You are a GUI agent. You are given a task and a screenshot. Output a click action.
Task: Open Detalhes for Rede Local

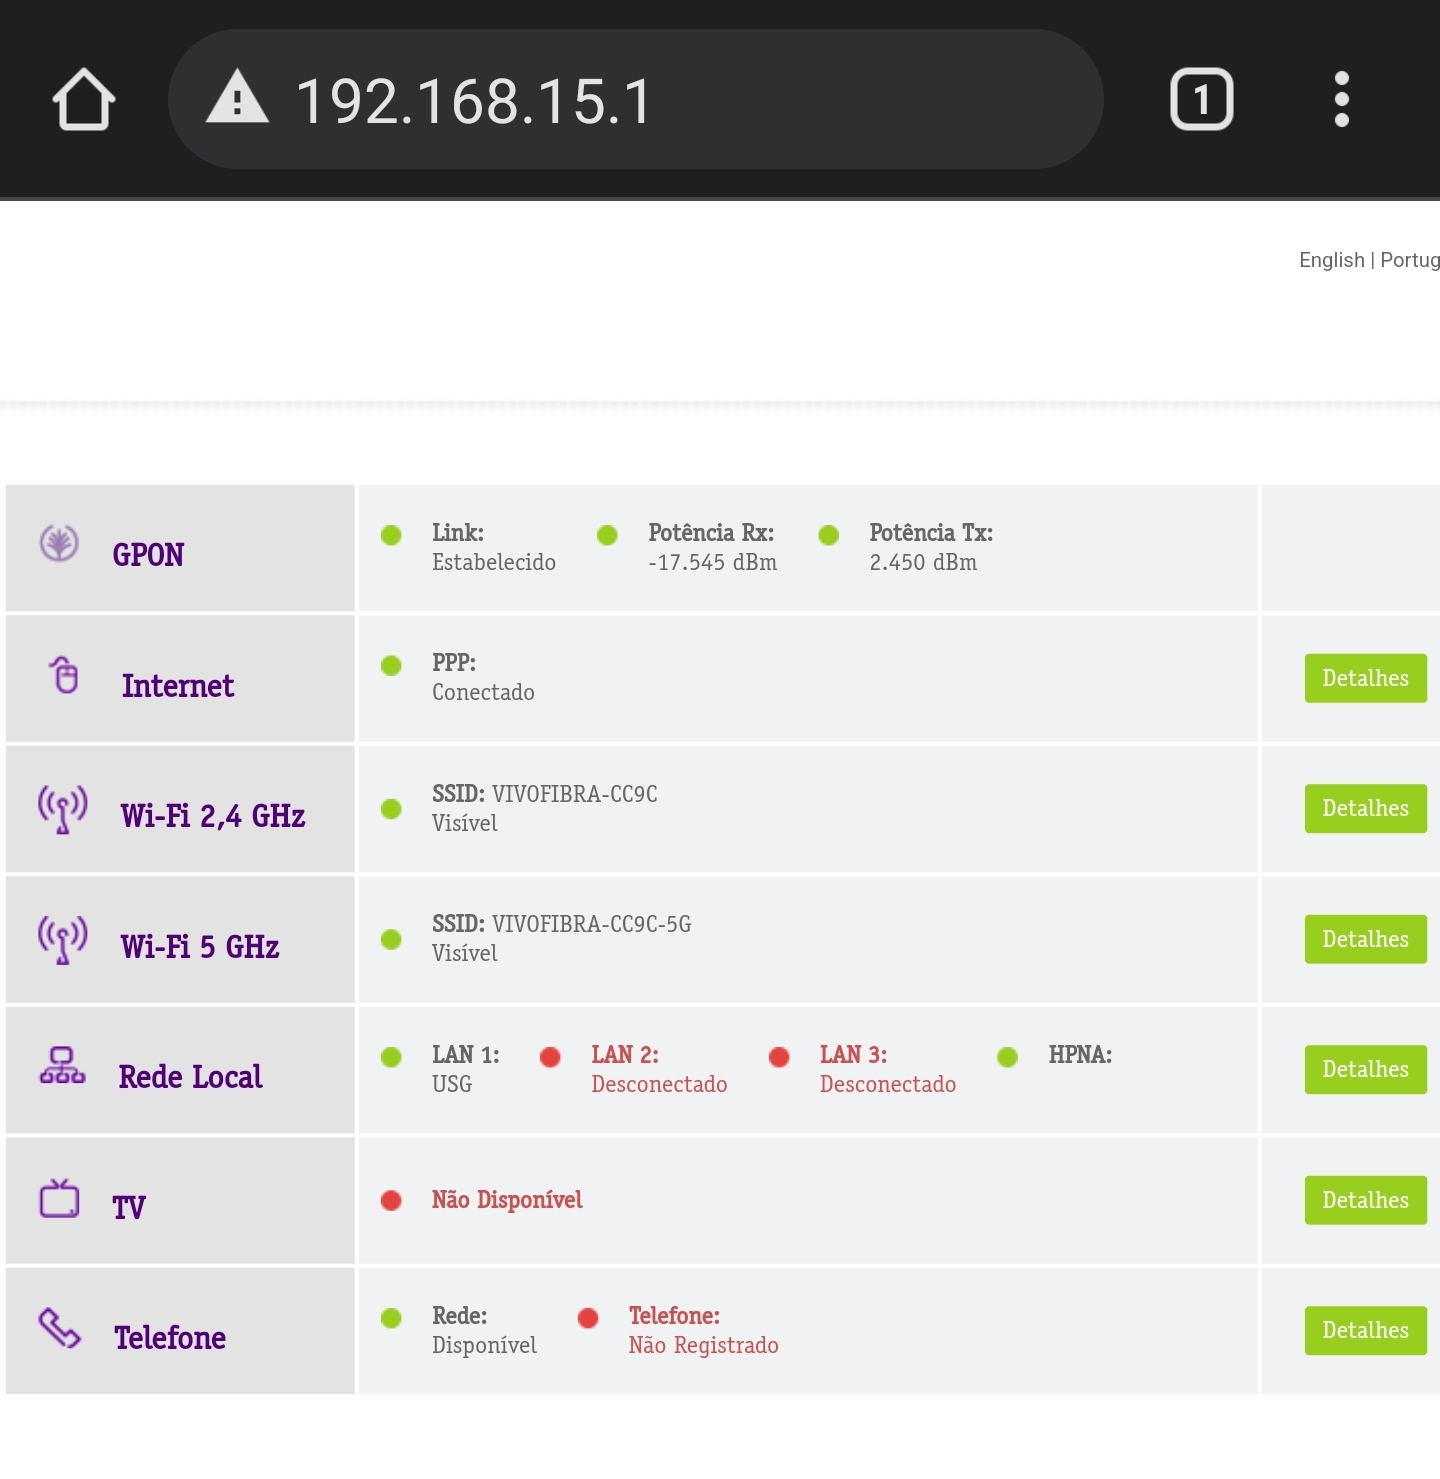coord(1365,1069)
